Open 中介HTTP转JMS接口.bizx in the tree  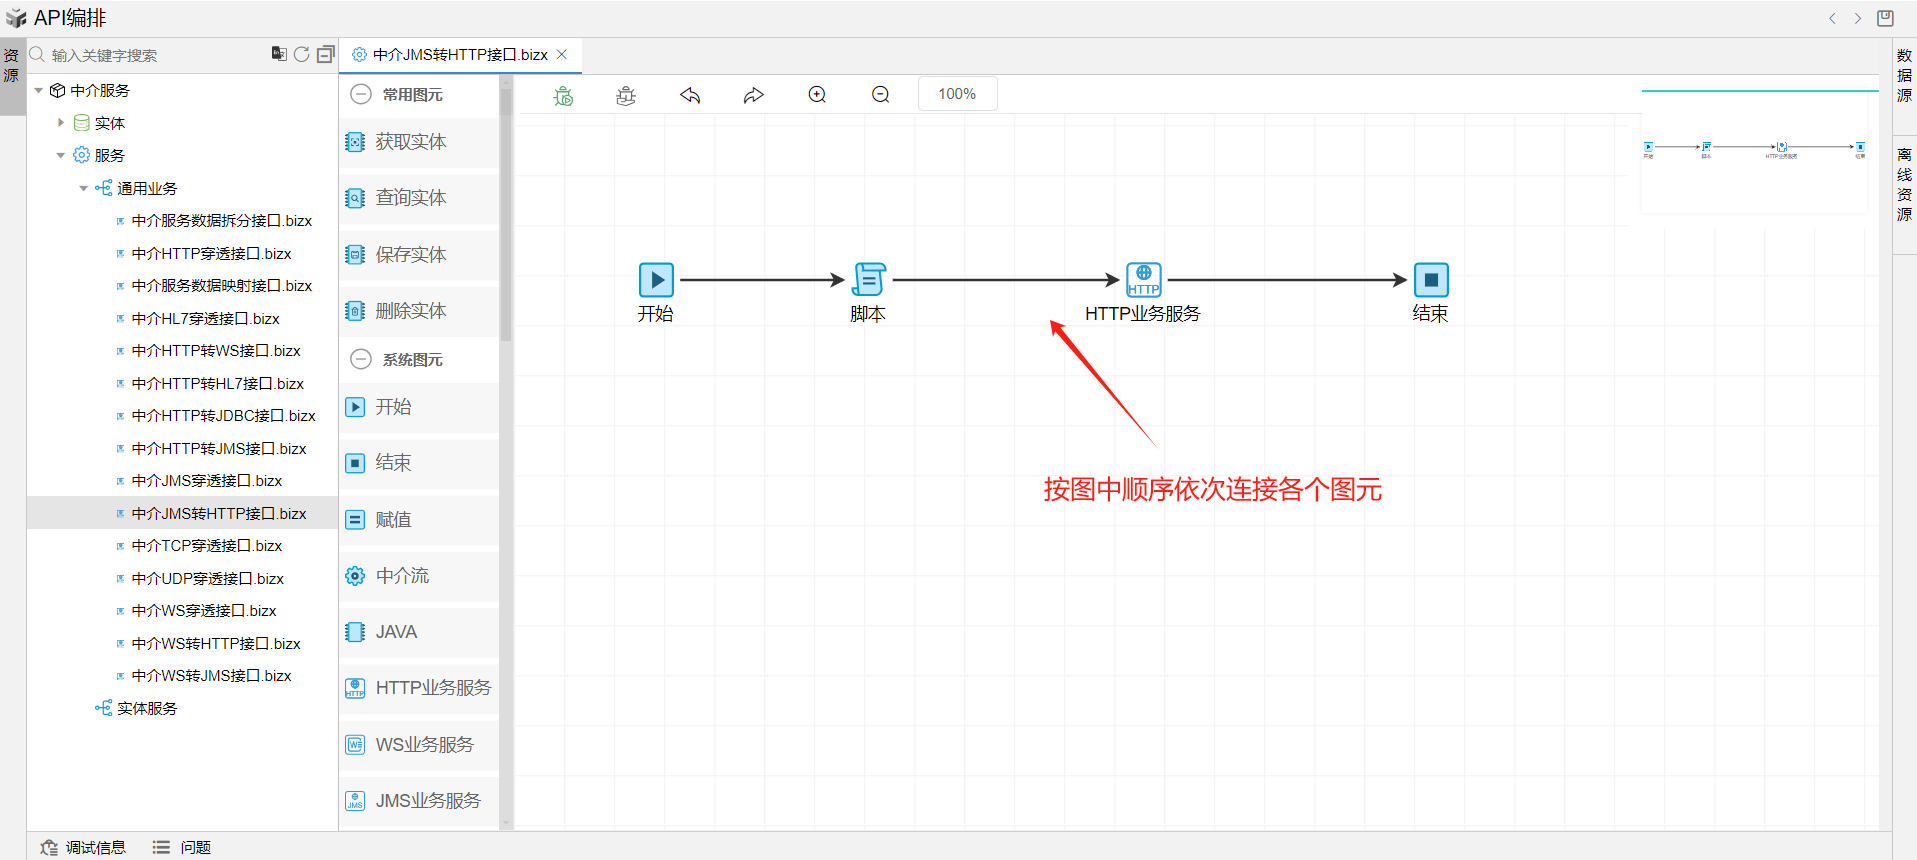tap(218, 449)
